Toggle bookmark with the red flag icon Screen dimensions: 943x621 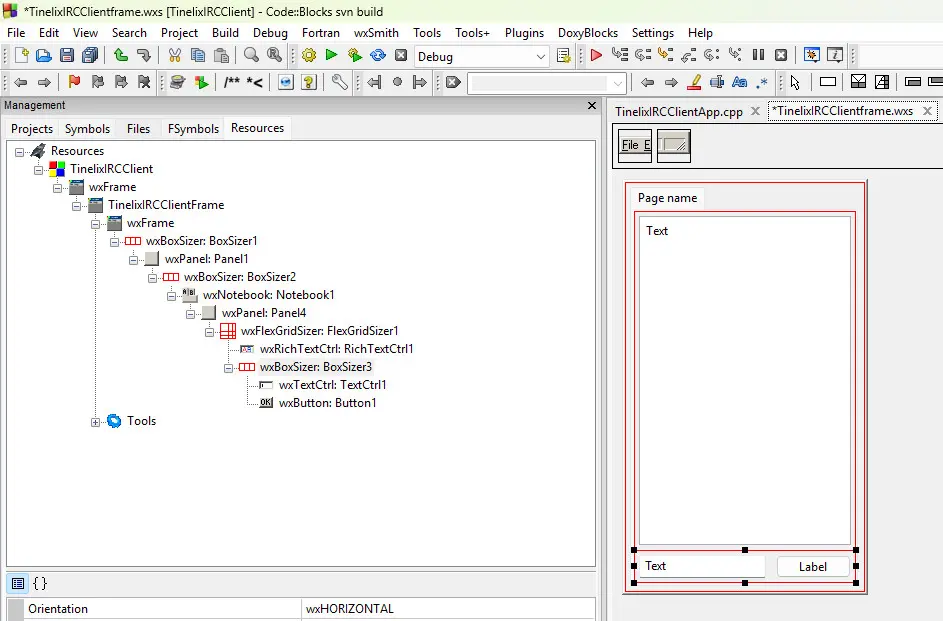tap(74, 82)
